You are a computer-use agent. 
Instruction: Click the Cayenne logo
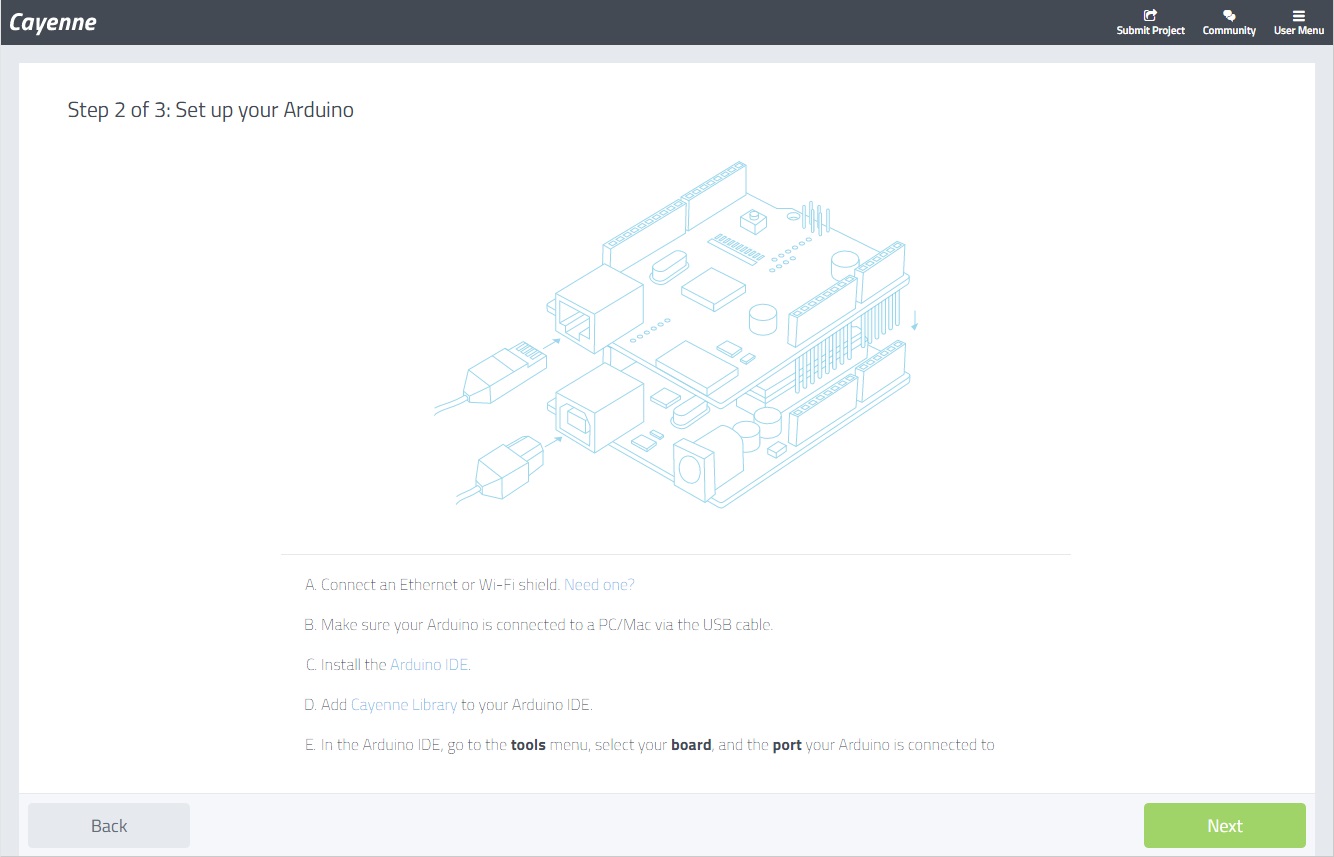[53, 22]
